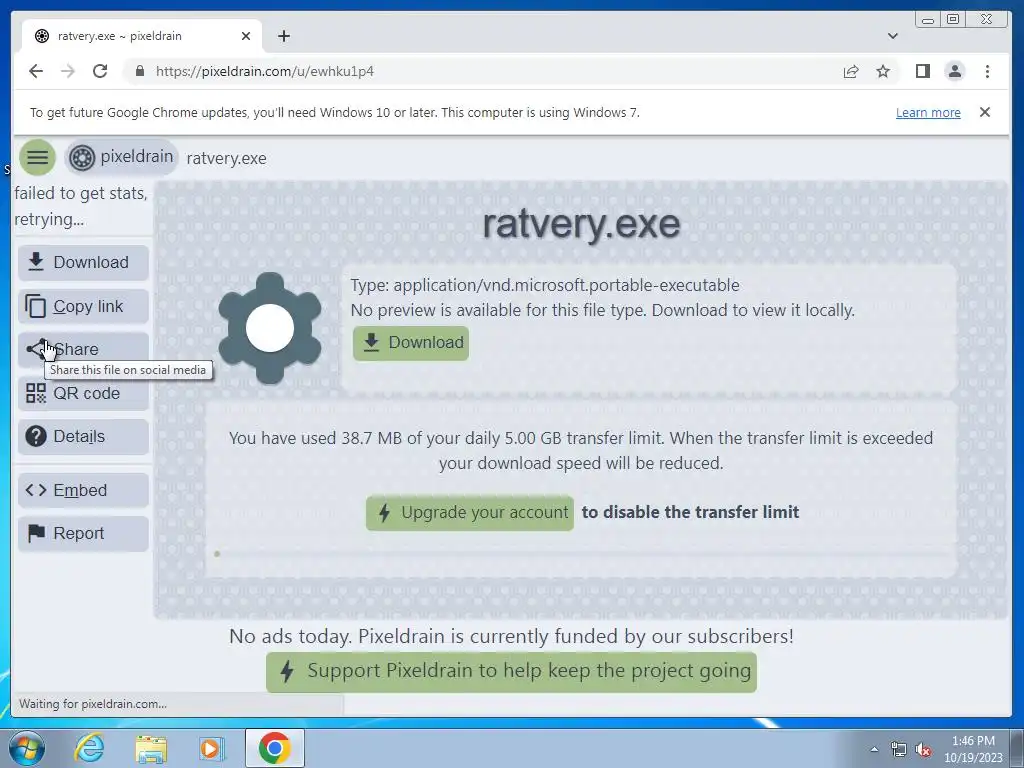Click the file type description text
This screenshot has width=1024, height=768.
point(545,285)
